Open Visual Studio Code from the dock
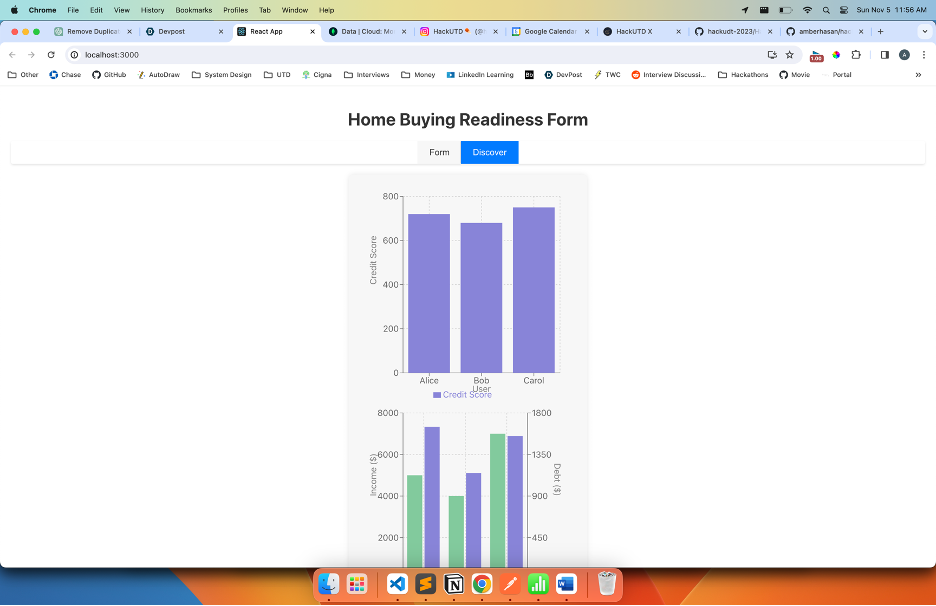Viewport: 936px width, 606px height. pos(398,584)
